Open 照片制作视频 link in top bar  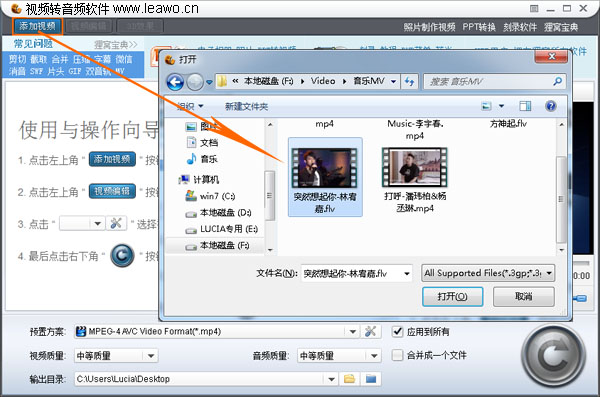pos(429,27)
